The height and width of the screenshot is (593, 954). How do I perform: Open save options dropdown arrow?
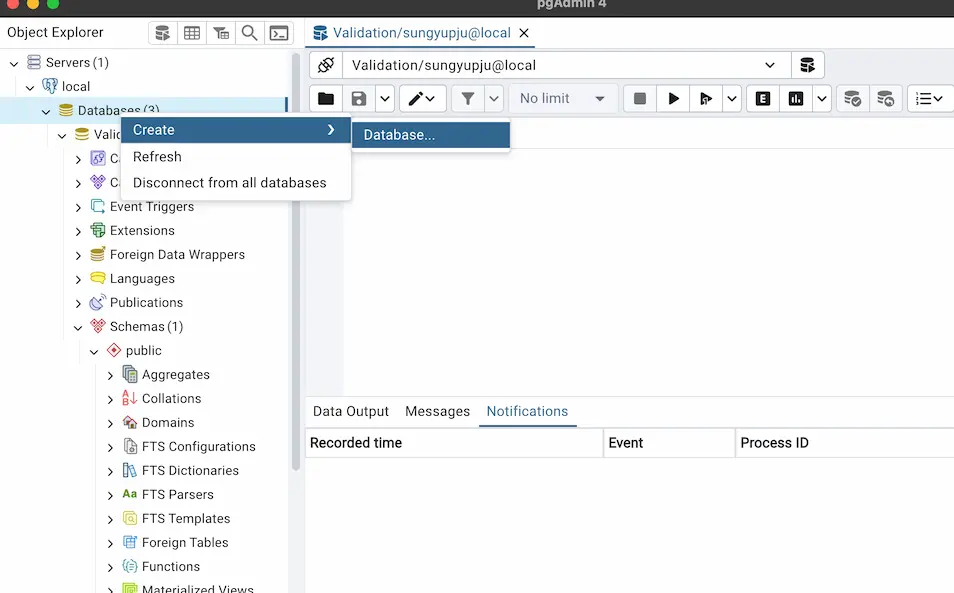tap(385, 99)
